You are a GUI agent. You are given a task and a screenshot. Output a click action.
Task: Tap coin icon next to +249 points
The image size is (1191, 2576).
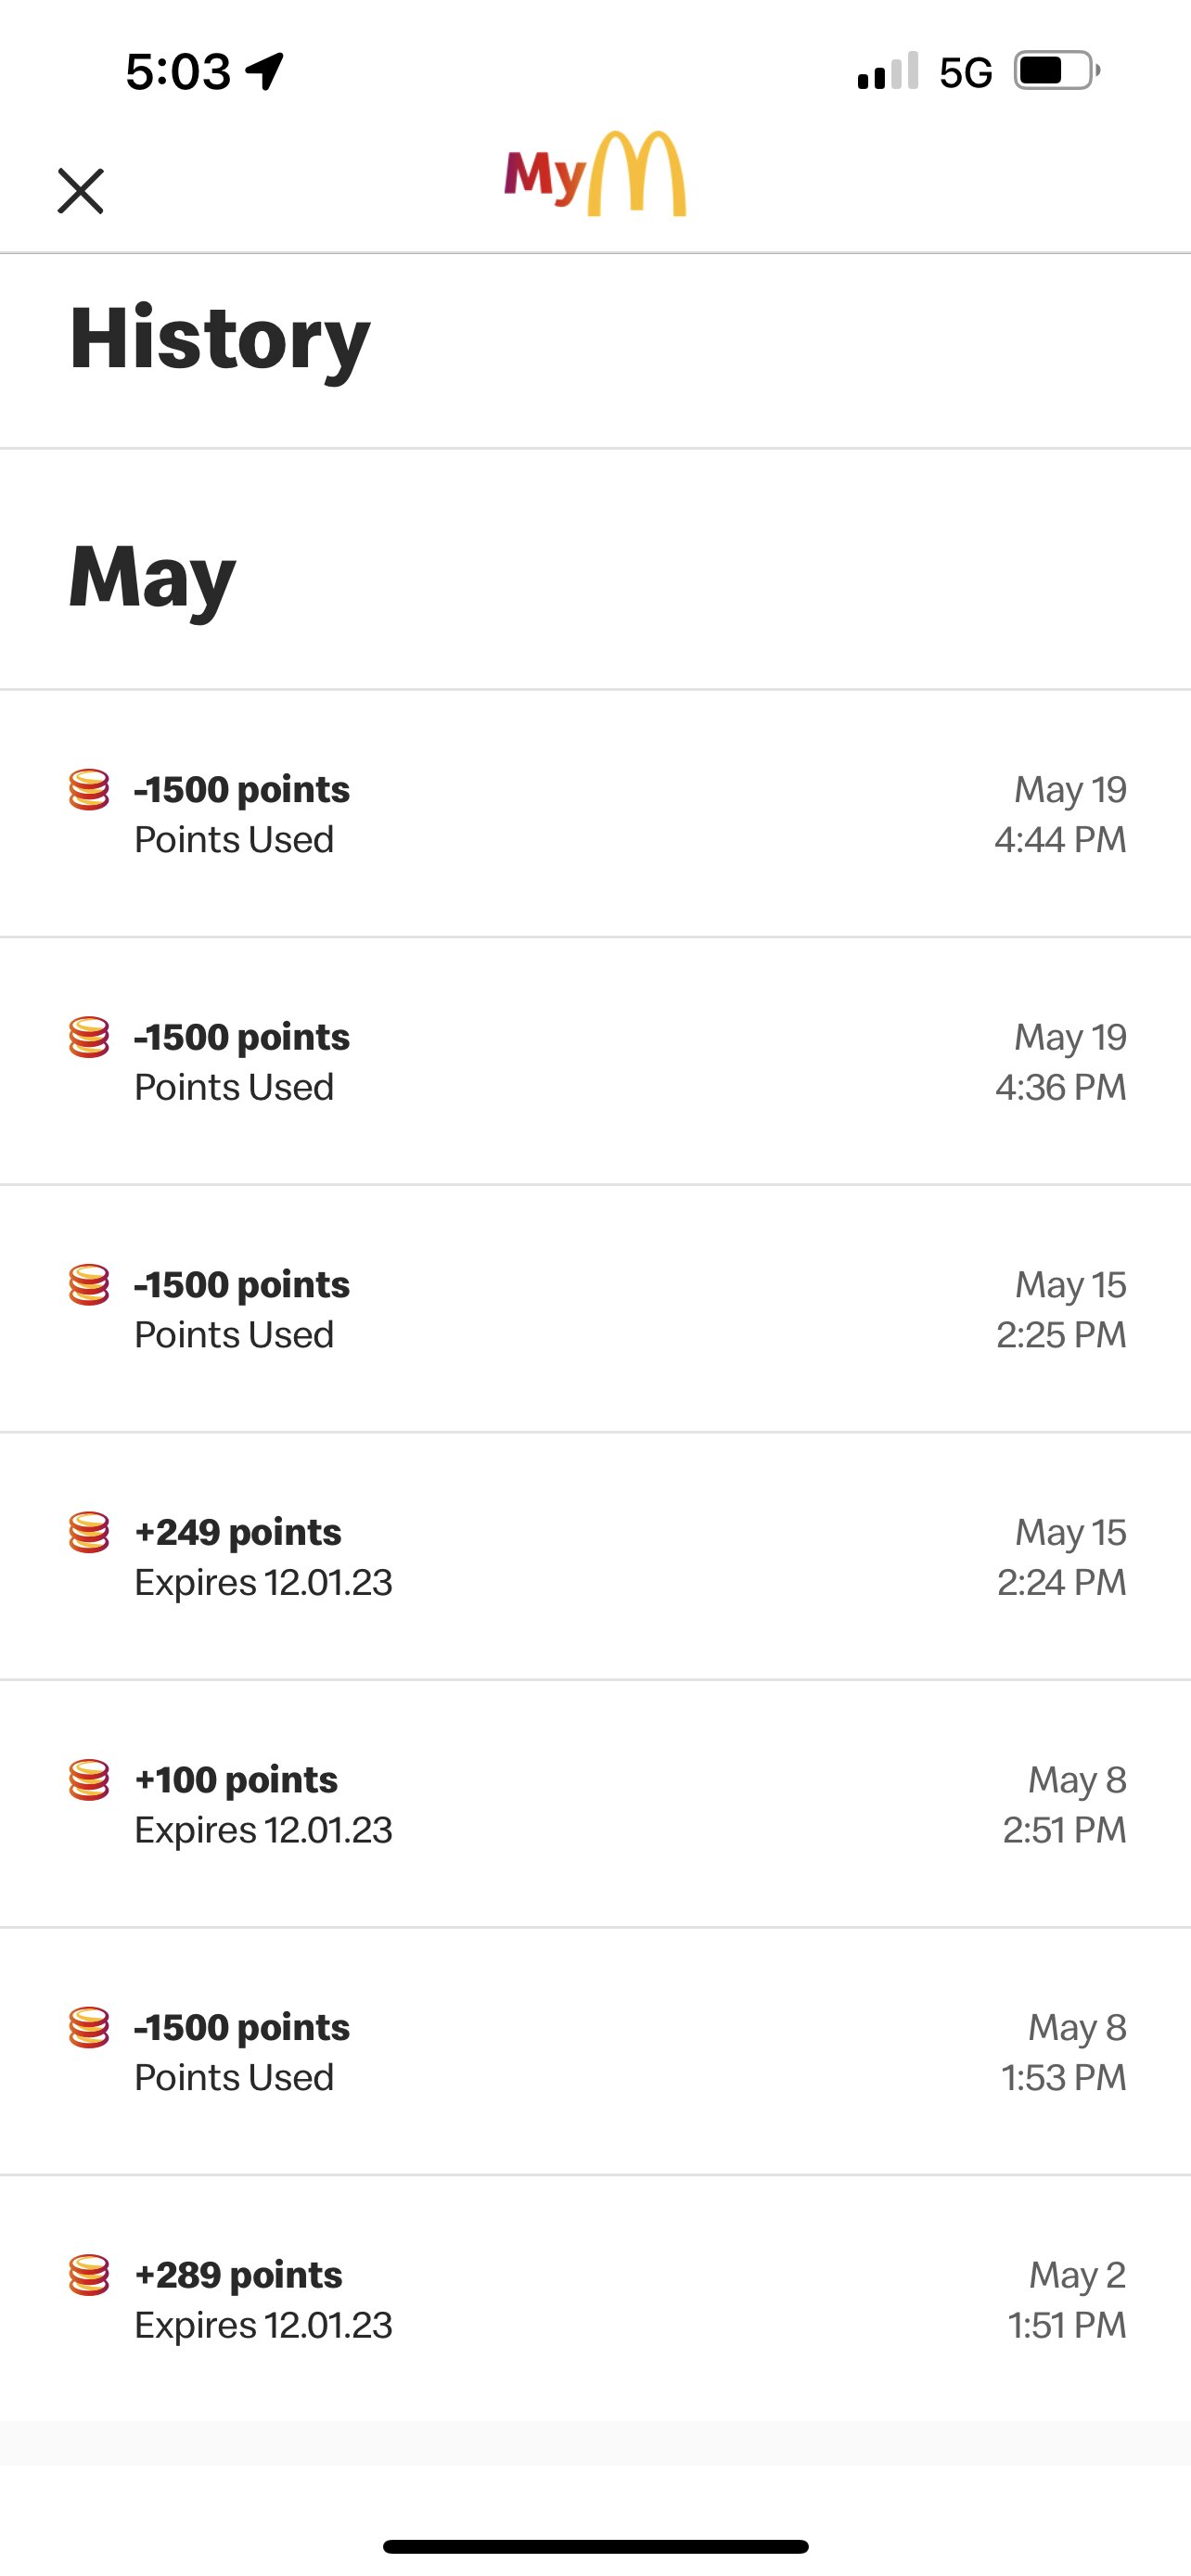pos(89,1532)
